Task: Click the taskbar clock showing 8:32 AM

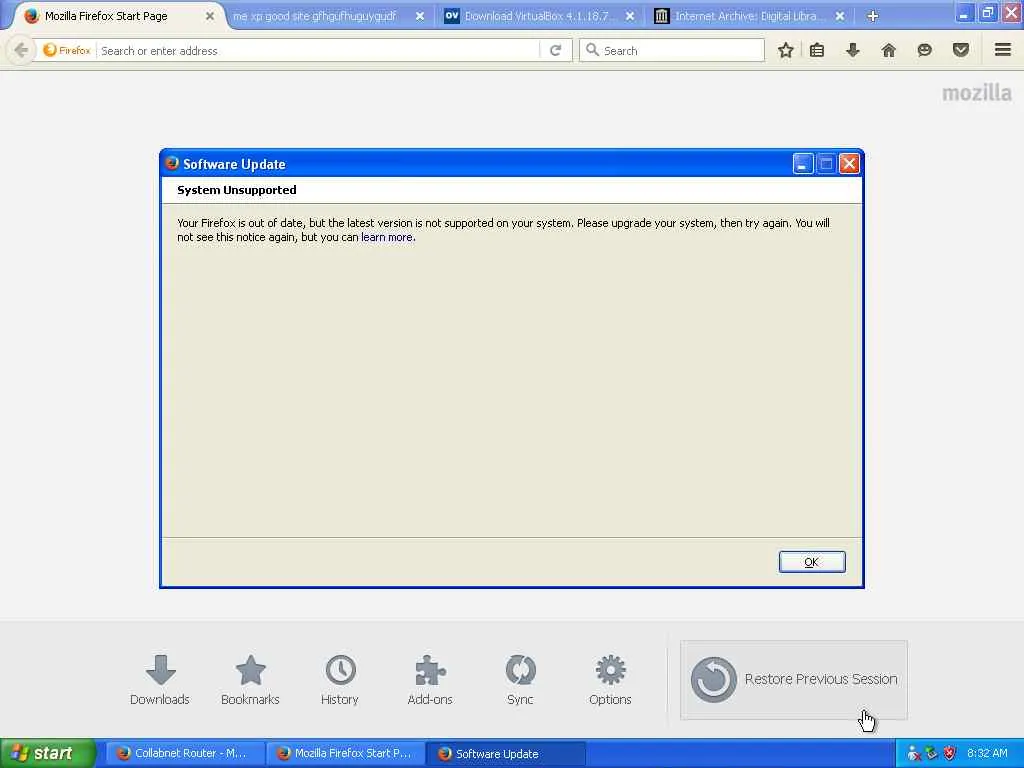Action: pyautogui.click(x=987, y=753)
